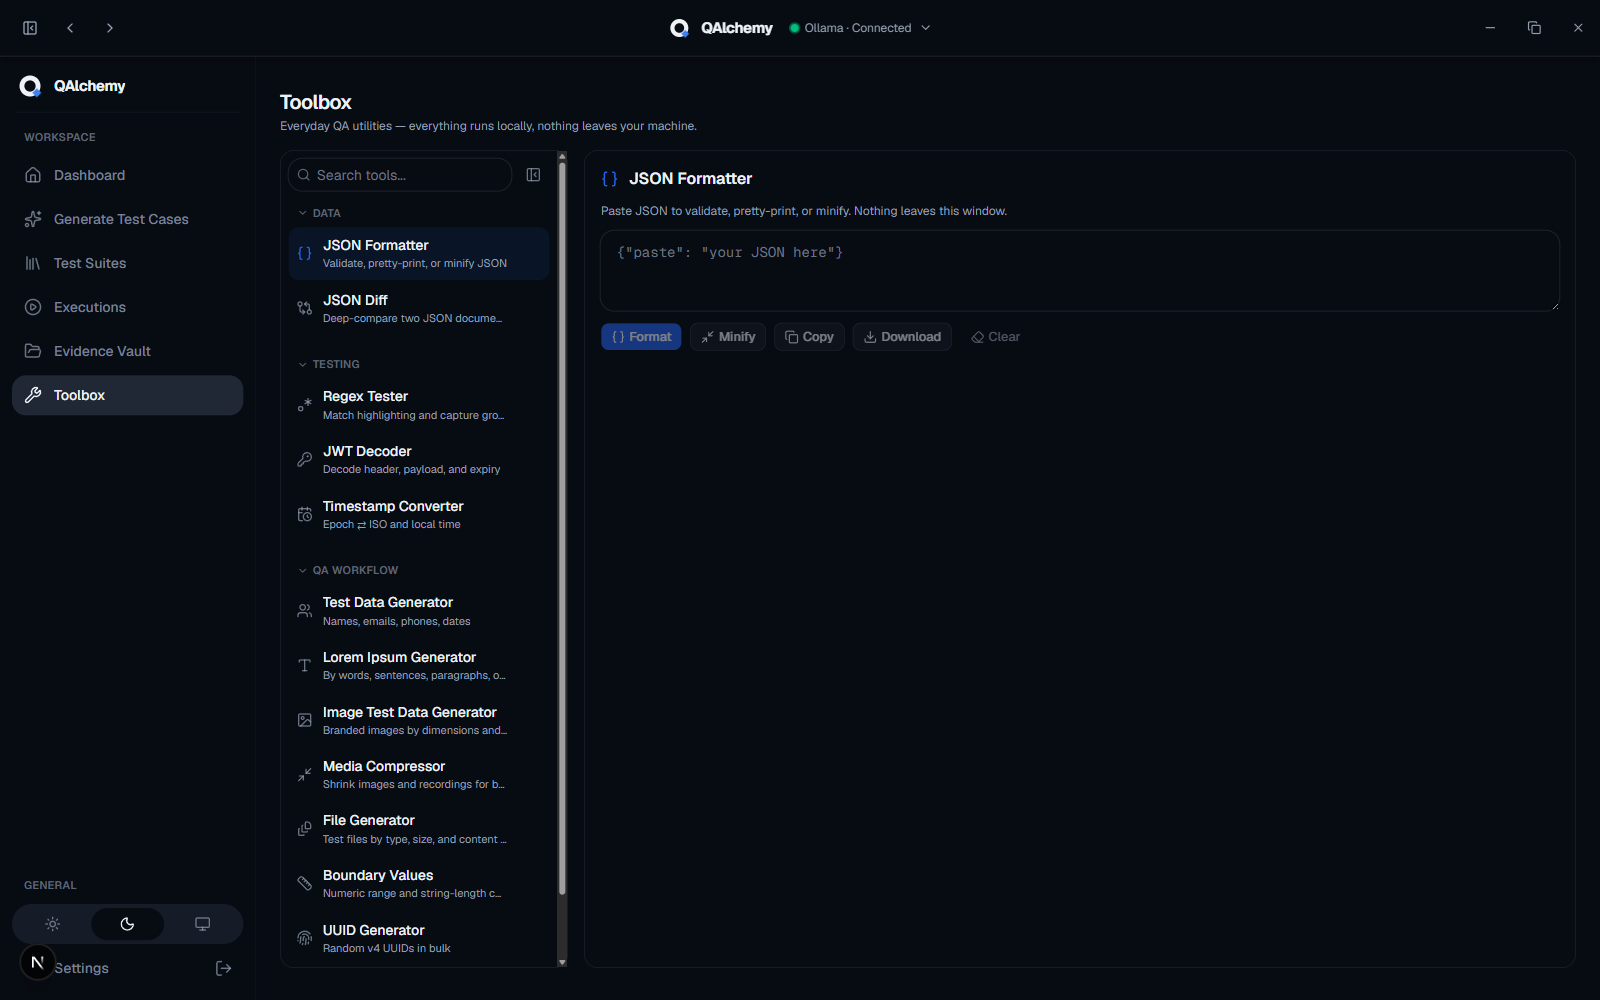Click the Media Compressor shrink icon
This screenshot has width=1600, height=1000.
305,774
